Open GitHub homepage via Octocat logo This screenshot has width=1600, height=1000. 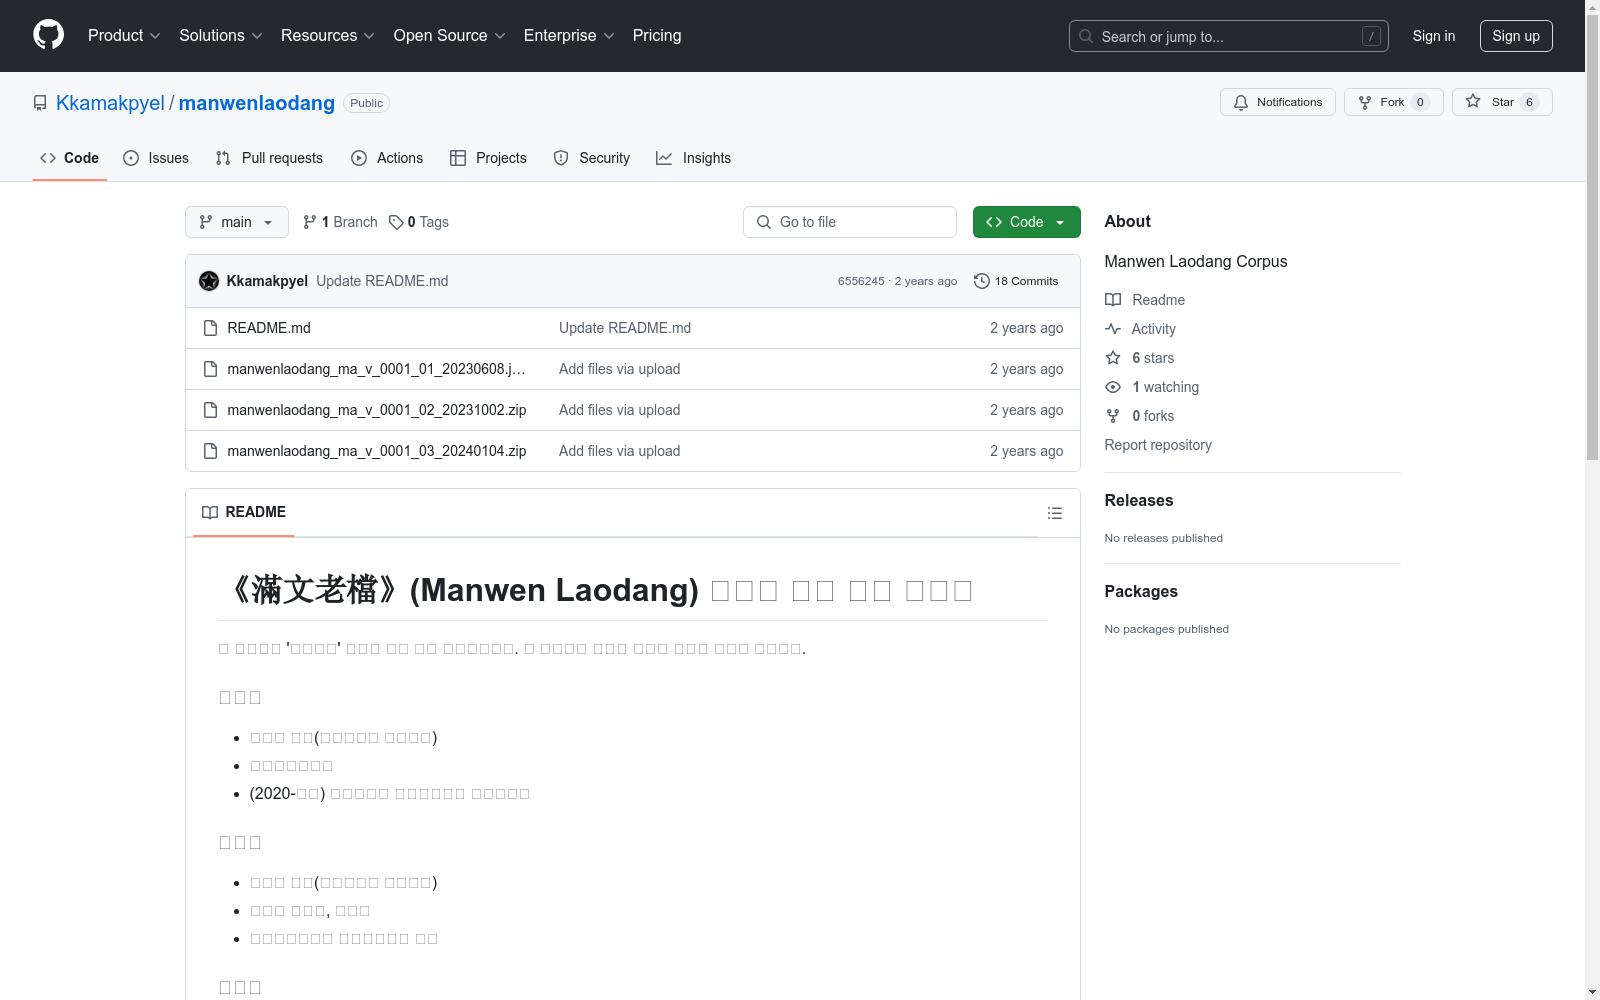click(x=48, y=35)
